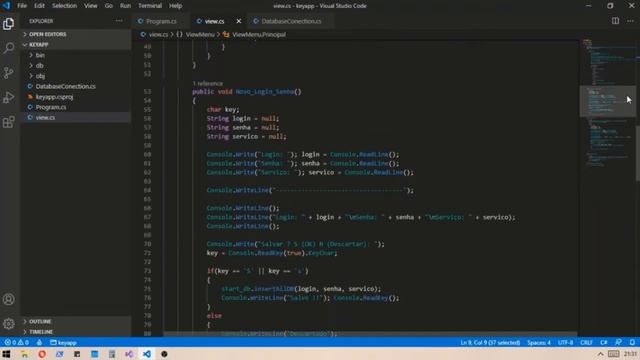640x360 pixels.
Task: Open the Run and Debug view
Action: pos(9,97)
